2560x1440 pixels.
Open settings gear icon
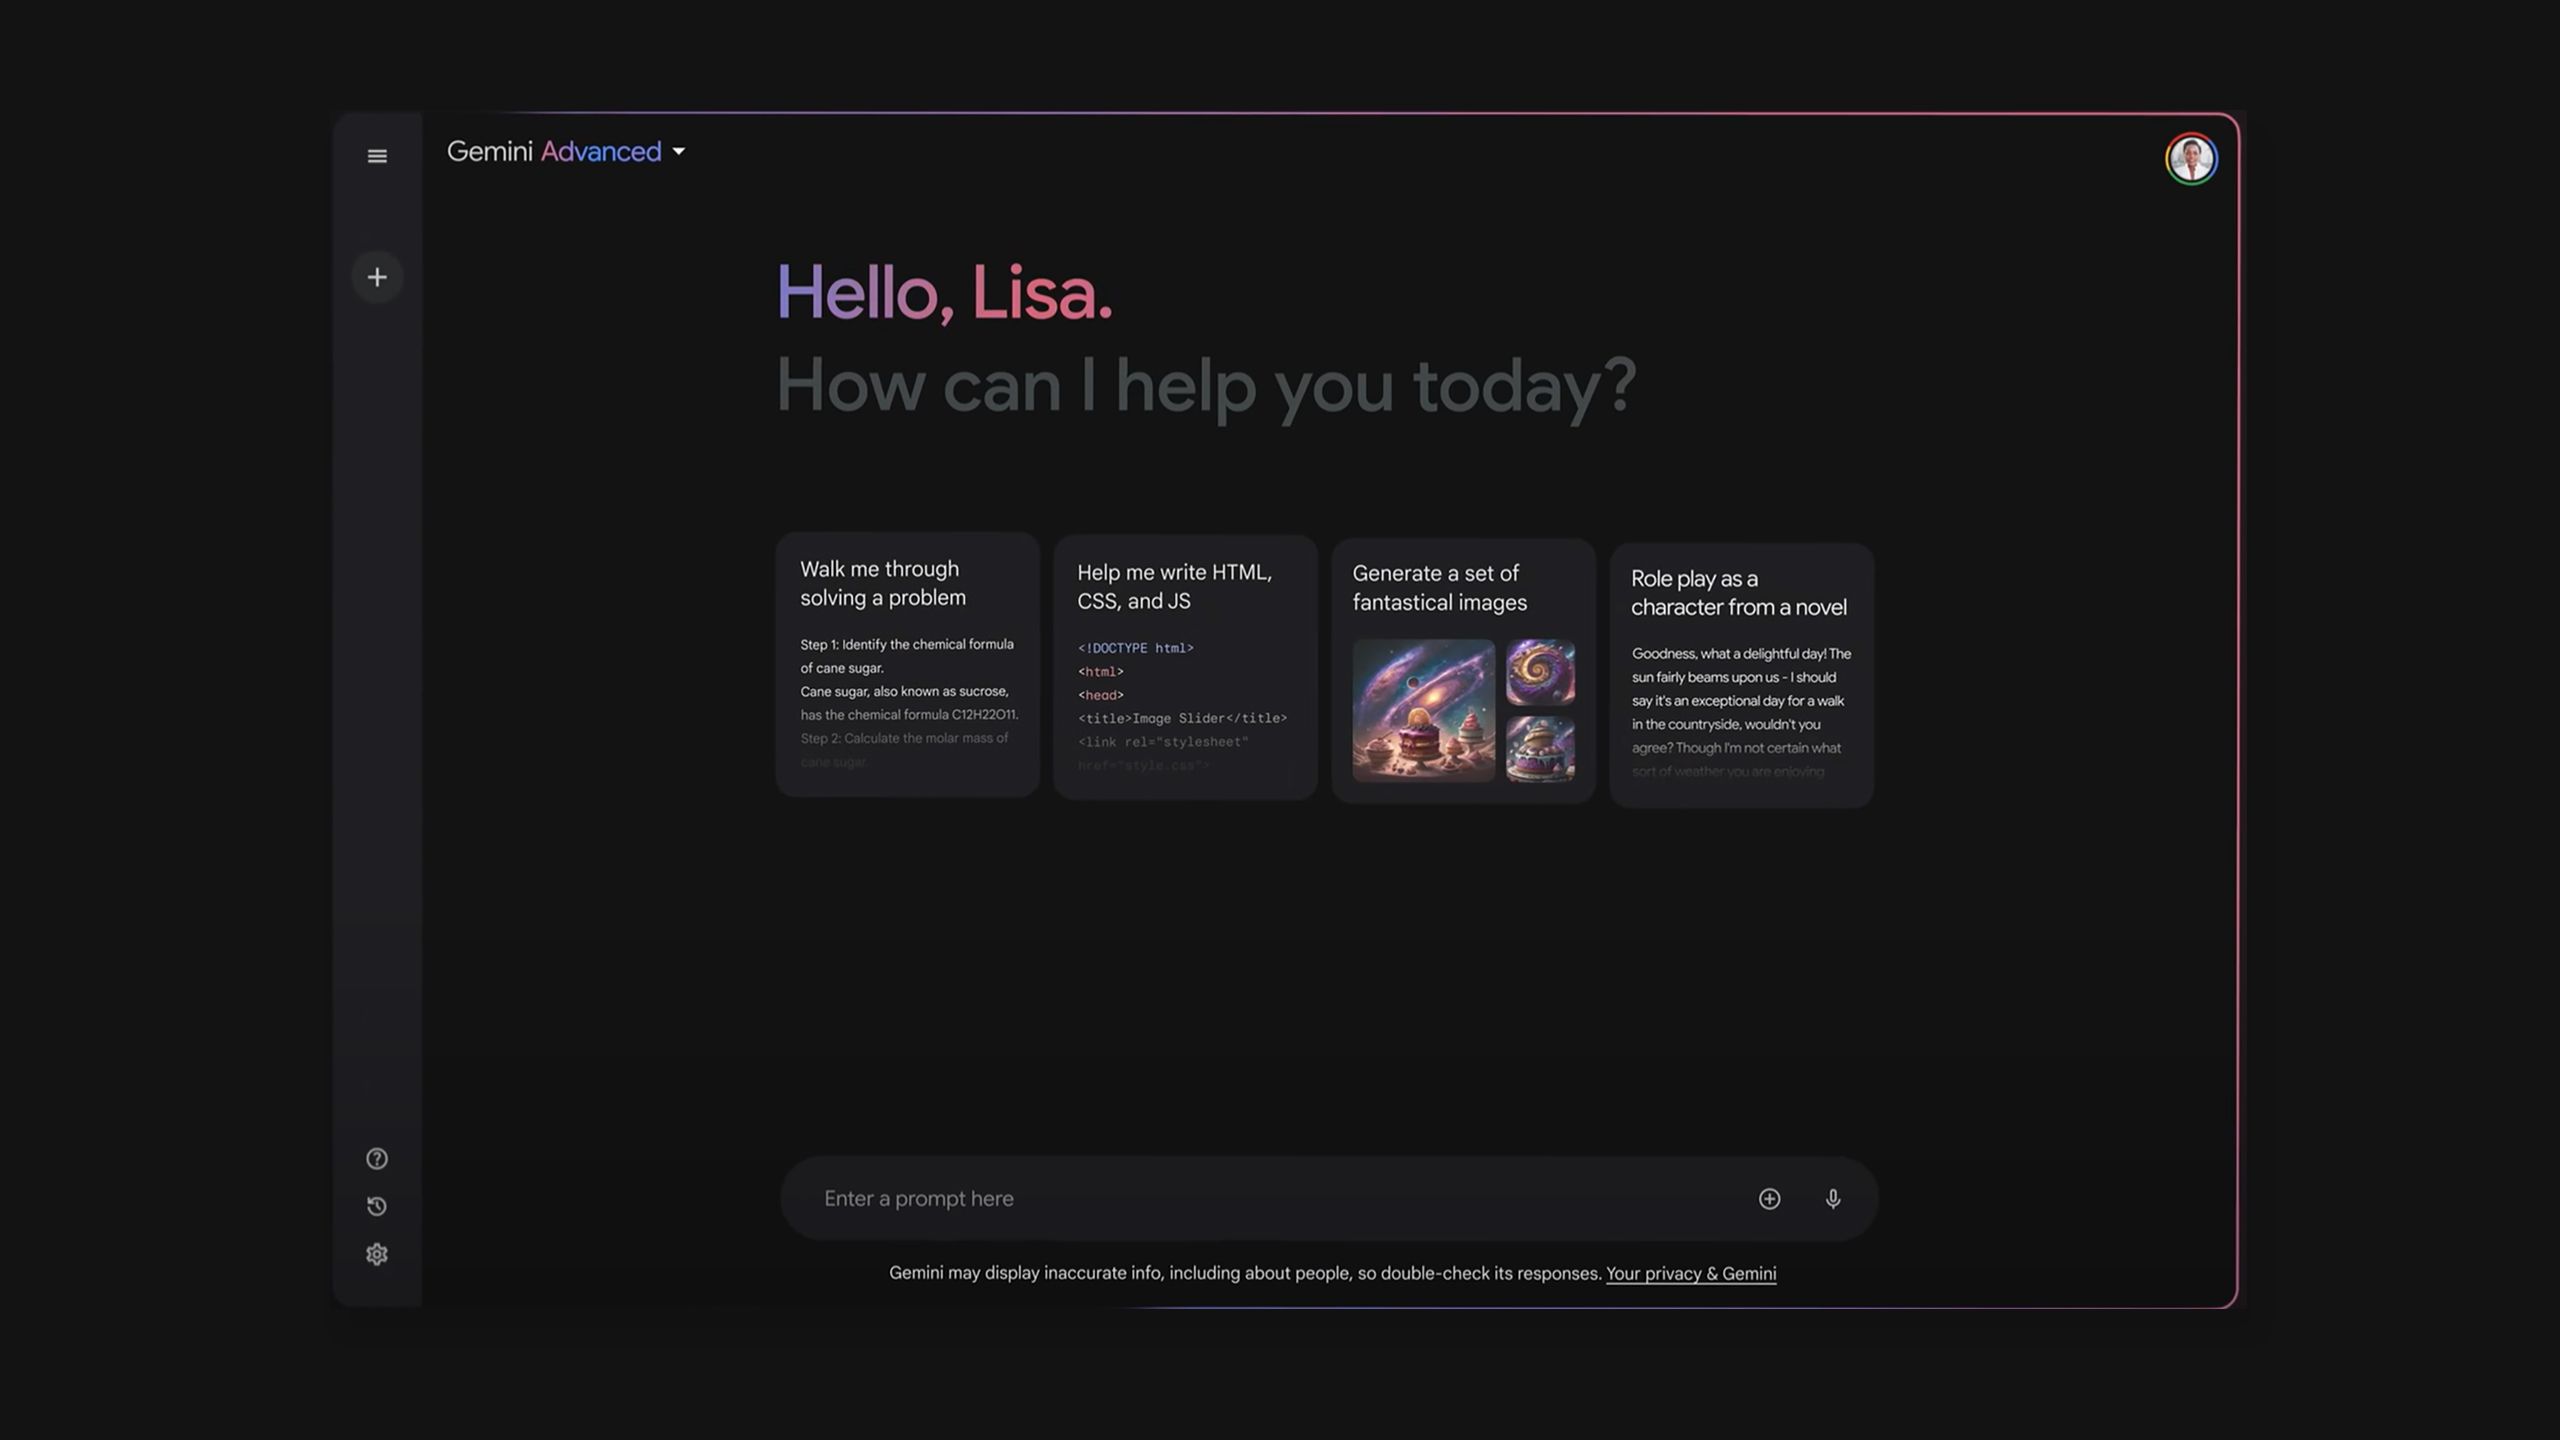click(x=376, y=1254)
